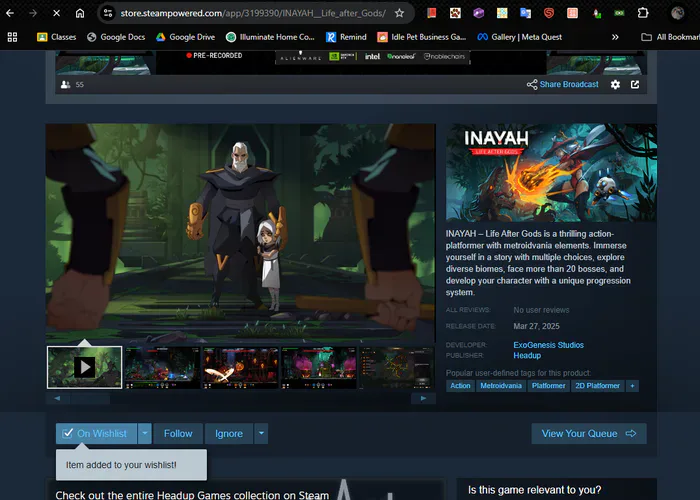Open the apps grid in bookmarks bar
Viewport: 700px width, 500px height.
[x=12, y=37]
